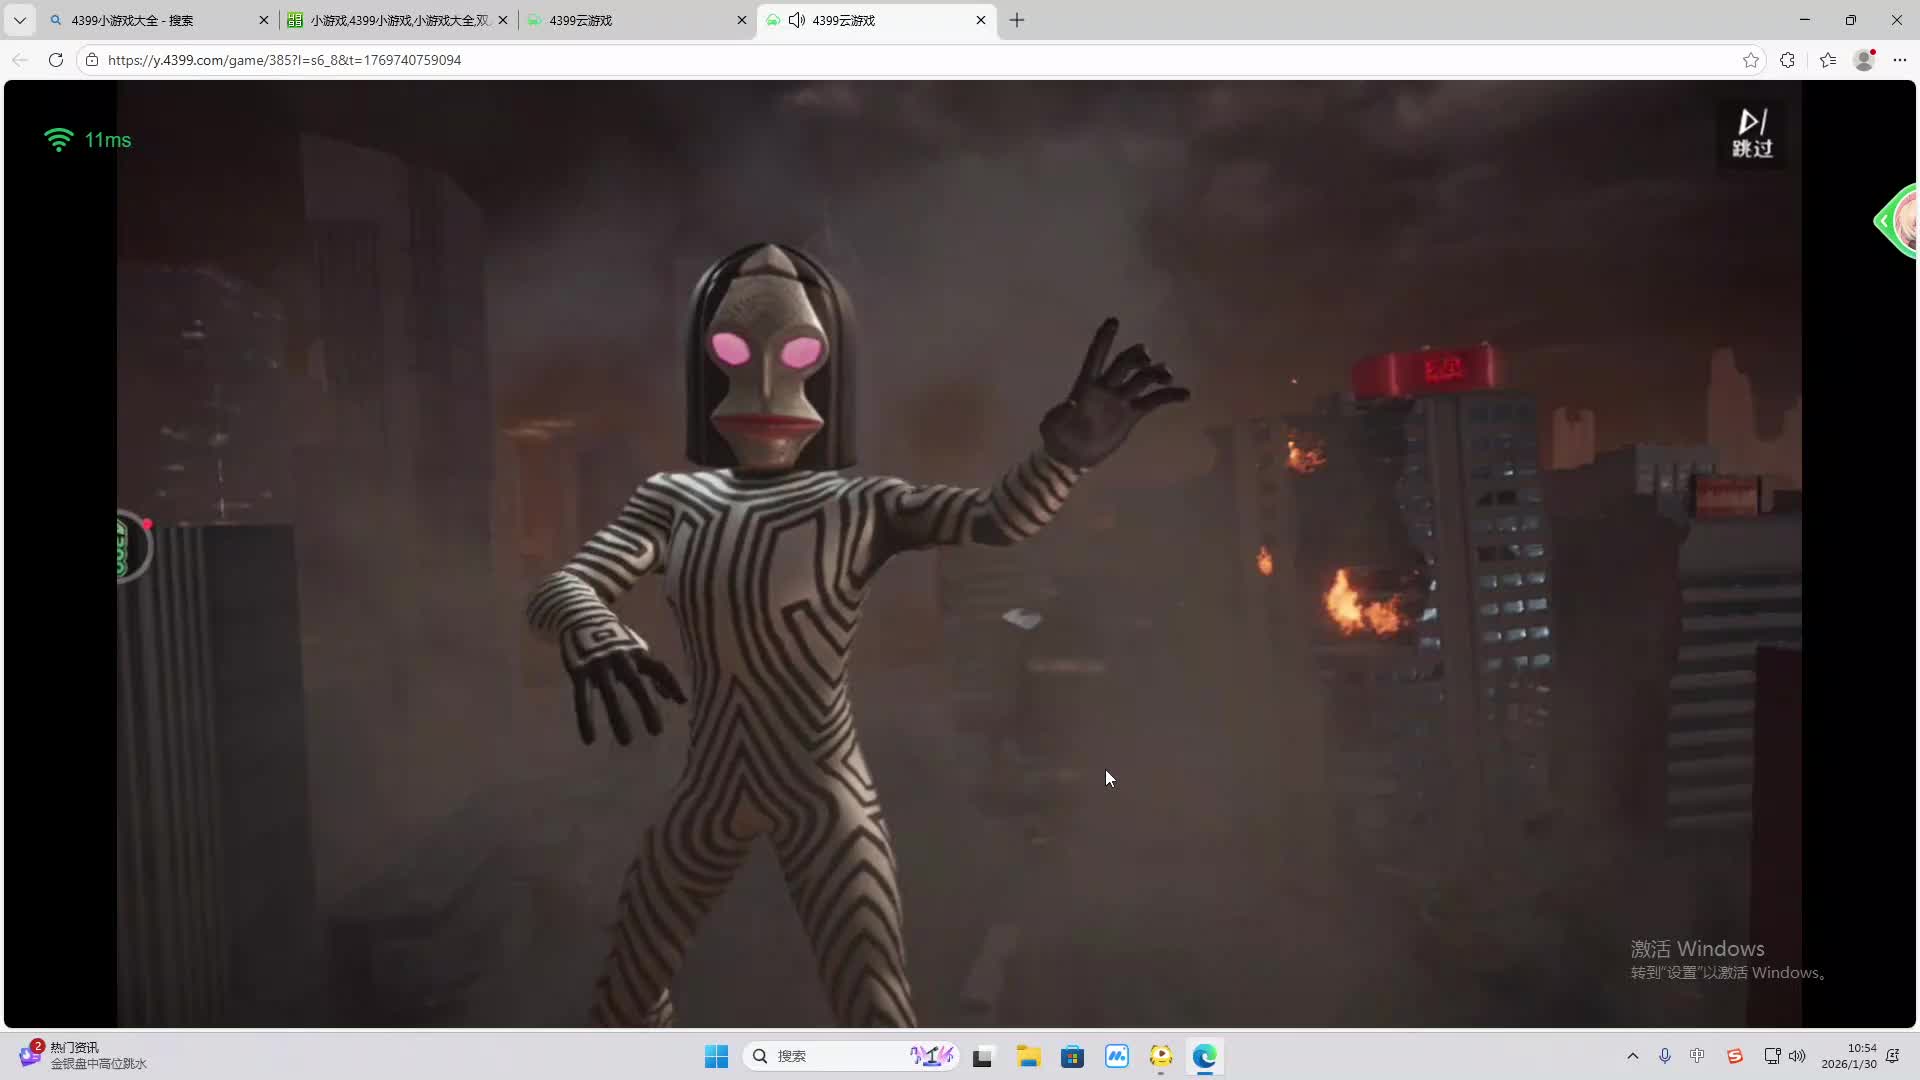Viewport: 1920px width, 1080px height.
Task: Toggle the system volume speaker icon
Action: pyautogui.click(x=1798, y=1056)
